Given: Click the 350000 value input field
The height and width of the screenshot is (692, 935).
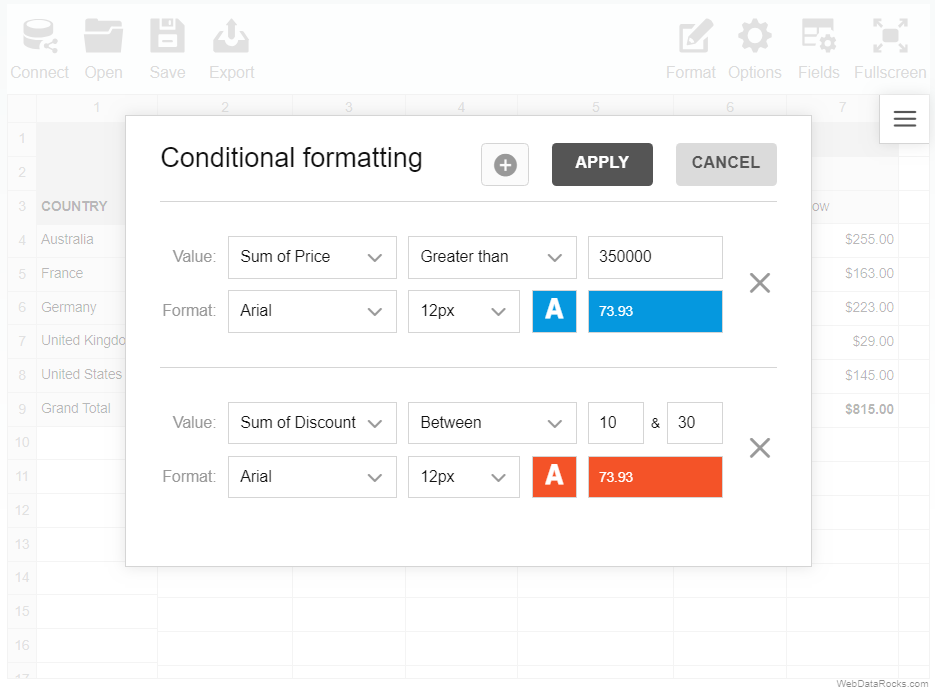Looking at the screenshot, I should pyautogui.click(x=654, y=257).
